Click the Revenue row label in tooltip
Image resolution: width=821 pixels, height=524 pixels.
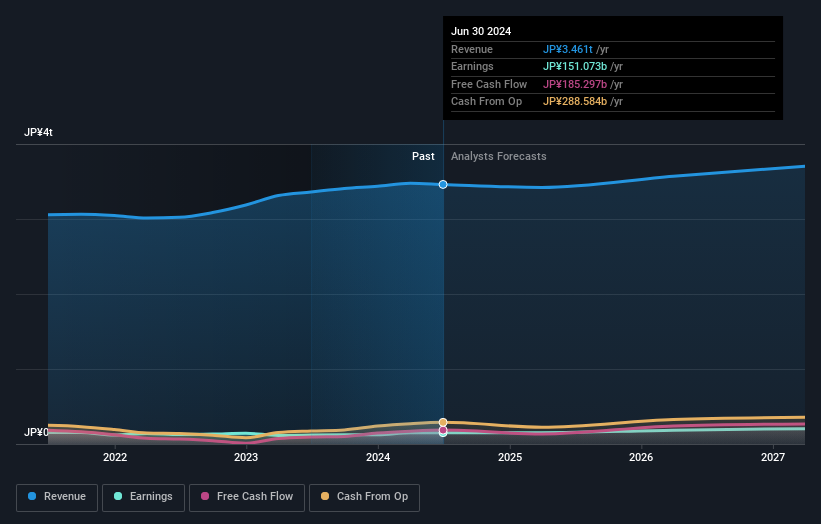coord(472,49)
